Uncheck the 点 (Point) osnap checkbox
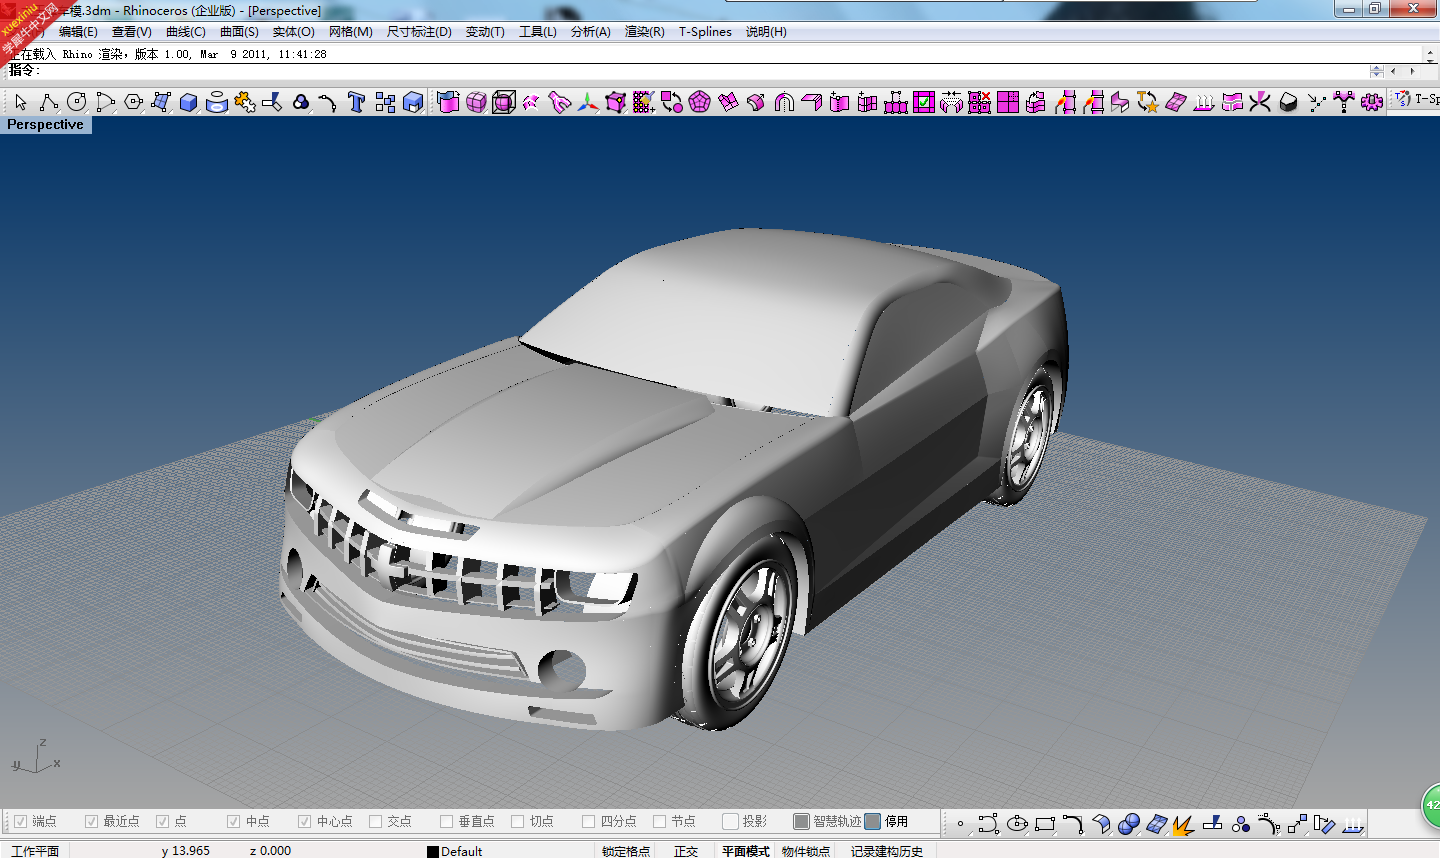Image resolution: width=1440 pixels, height=858 pixels. (162, 821)
